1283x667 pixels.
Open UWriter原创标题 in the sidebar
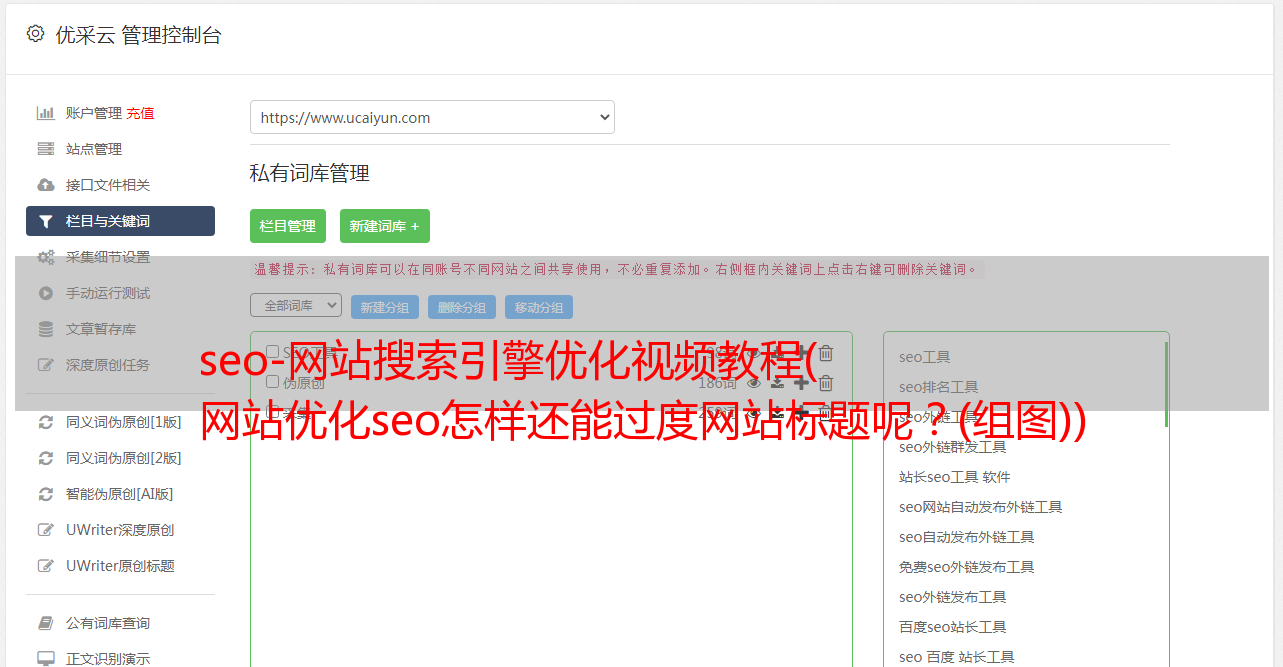tap(120, 566)
